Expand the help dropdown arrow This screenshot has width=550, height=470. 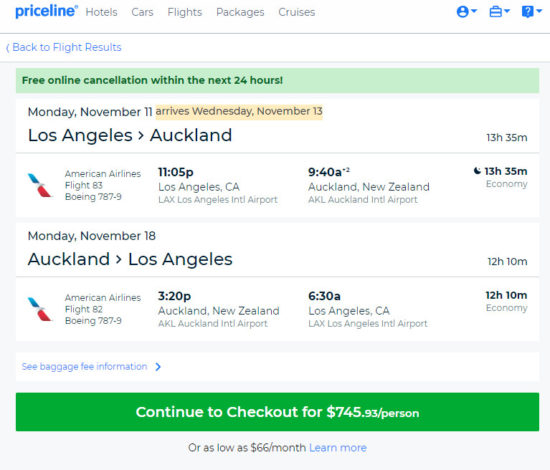(x=539, y=11)
